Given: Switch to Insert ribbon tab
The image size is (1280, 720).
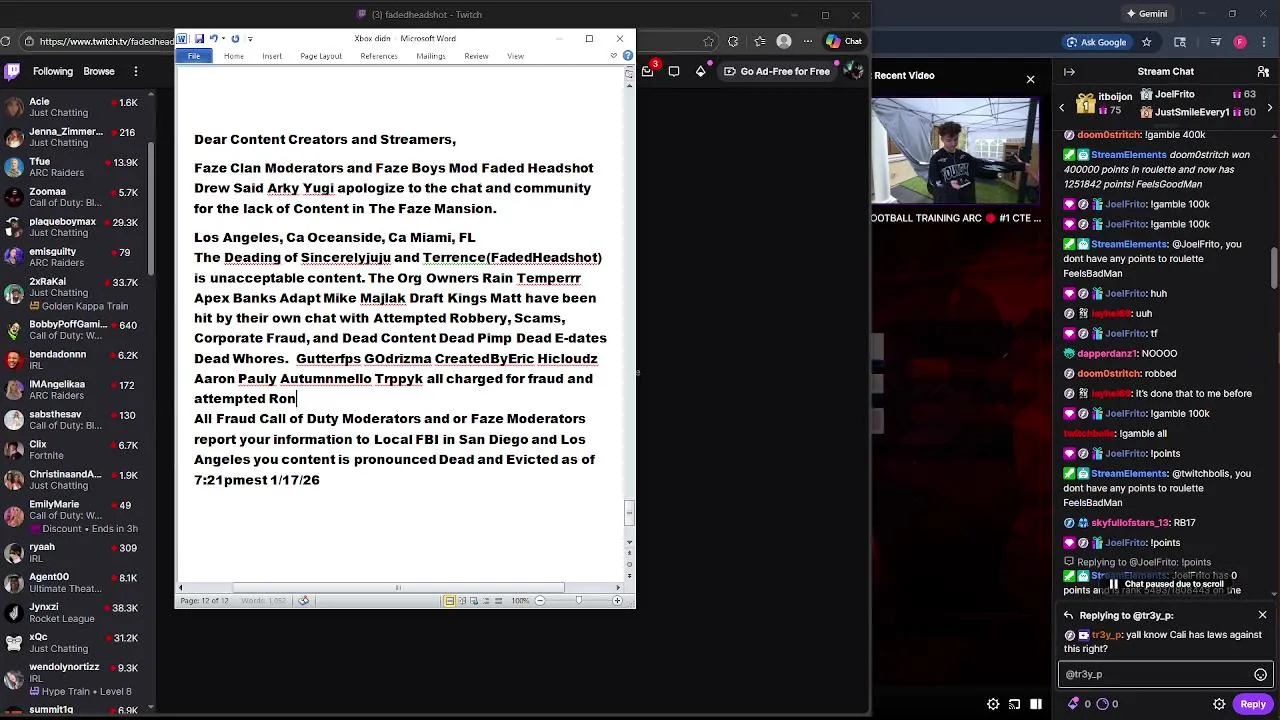Looking at the screenshot, I should pos(272,56).
